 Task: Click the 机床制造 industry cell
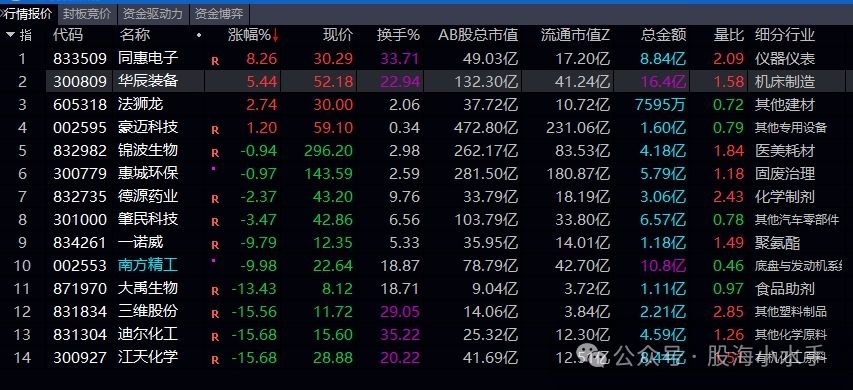pyautogui.click(x=785, y=82)
